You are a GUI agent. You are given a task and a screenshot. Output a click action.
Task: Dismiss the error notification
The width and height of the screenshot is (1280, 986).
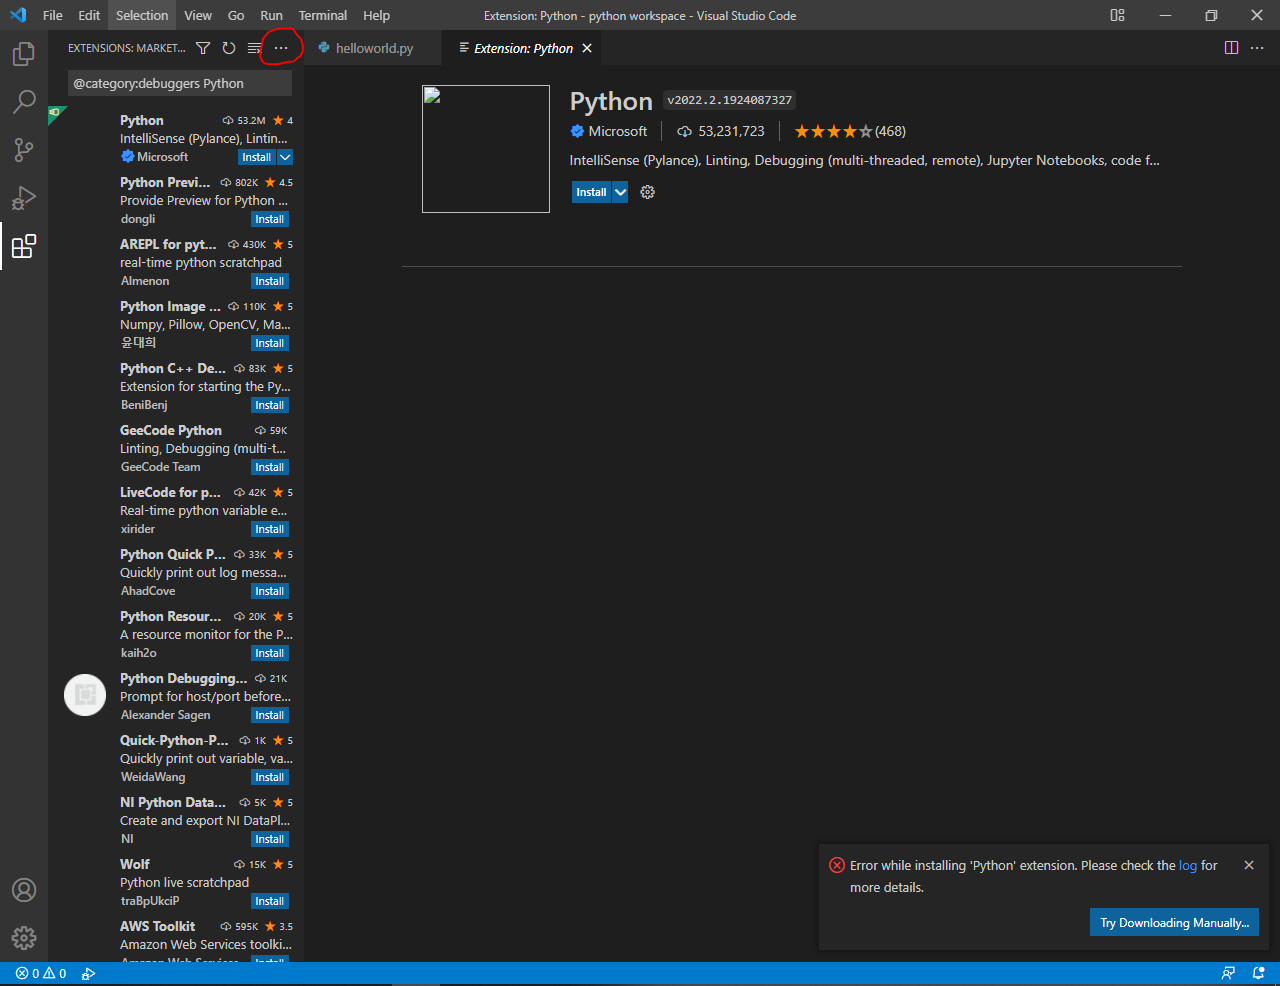tap(1249, 865)
